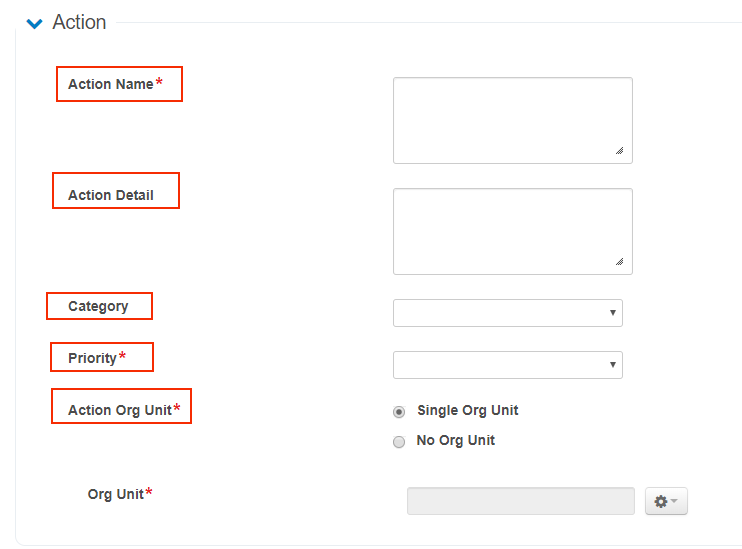The height and width of the screenshot is (549, 742).
Task: Click the greyed-out Org Unit field
Action: click(x=520, y=501)
